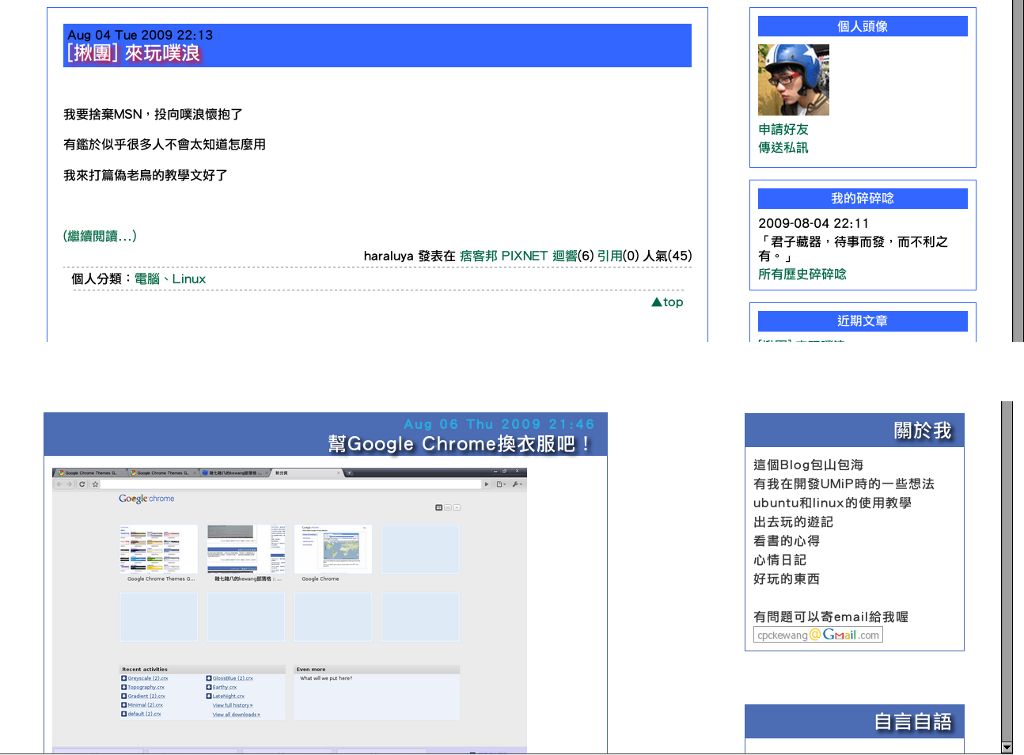
Task: Open 所有歷史碎碎唸 history link
Action: coord(802,274)
